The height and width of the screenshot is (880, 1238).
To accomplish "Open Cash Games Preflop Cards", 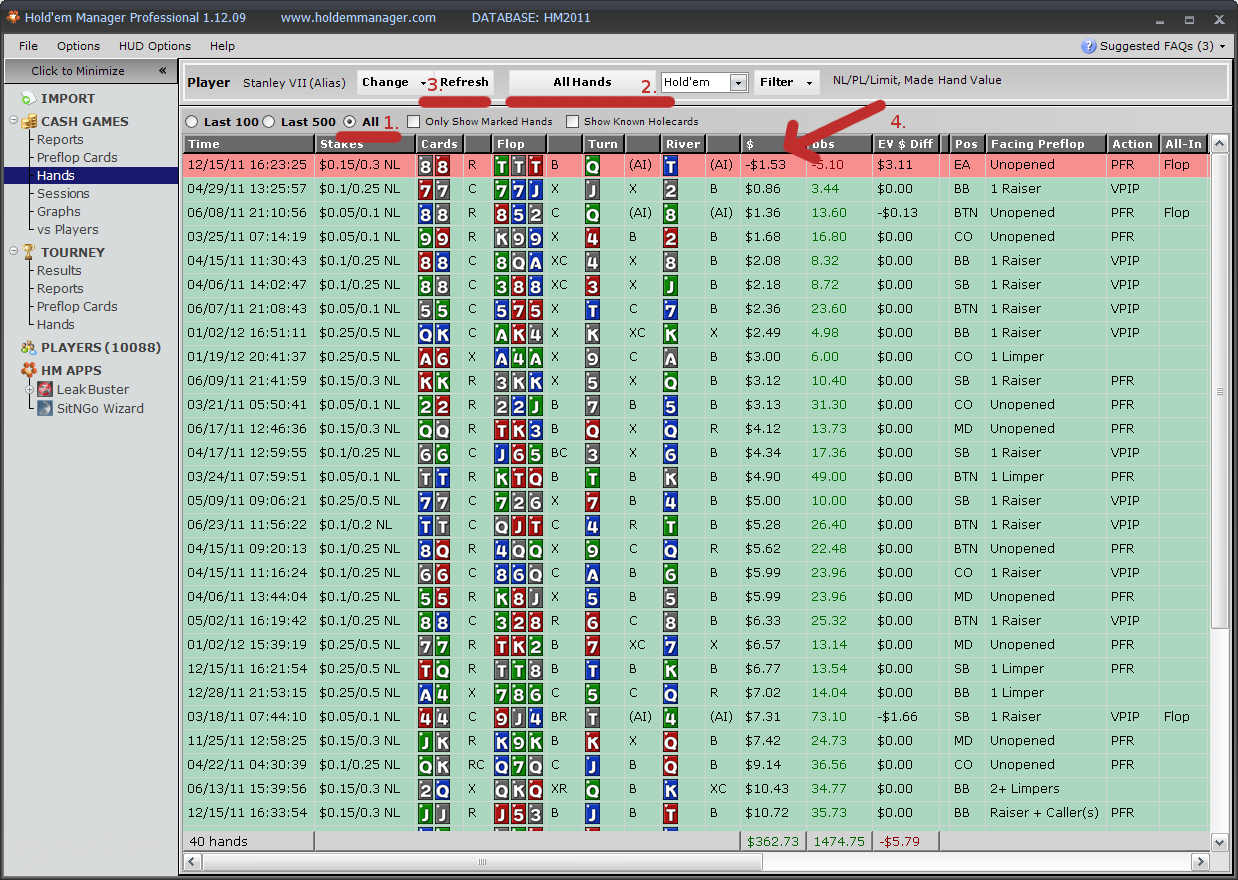I will [x=77, y=157].
